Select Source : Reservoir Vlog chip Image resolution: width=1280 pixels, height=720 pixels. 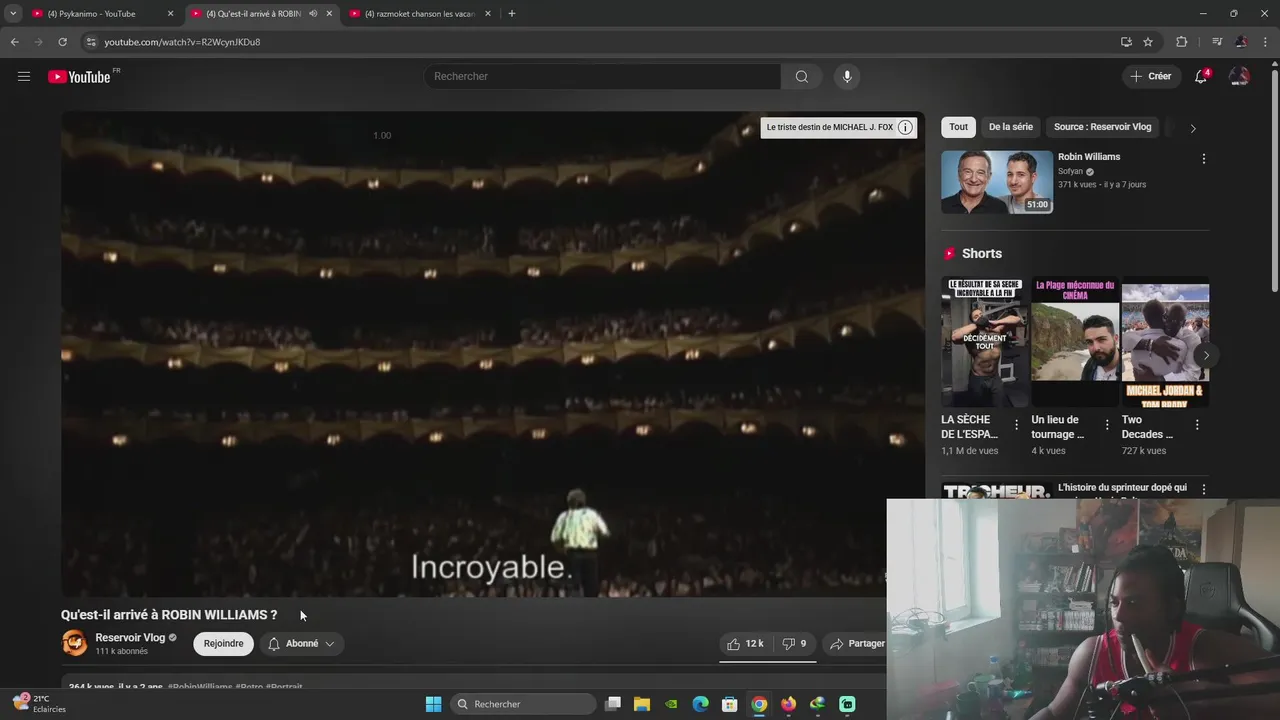[x=1102, y=127]
